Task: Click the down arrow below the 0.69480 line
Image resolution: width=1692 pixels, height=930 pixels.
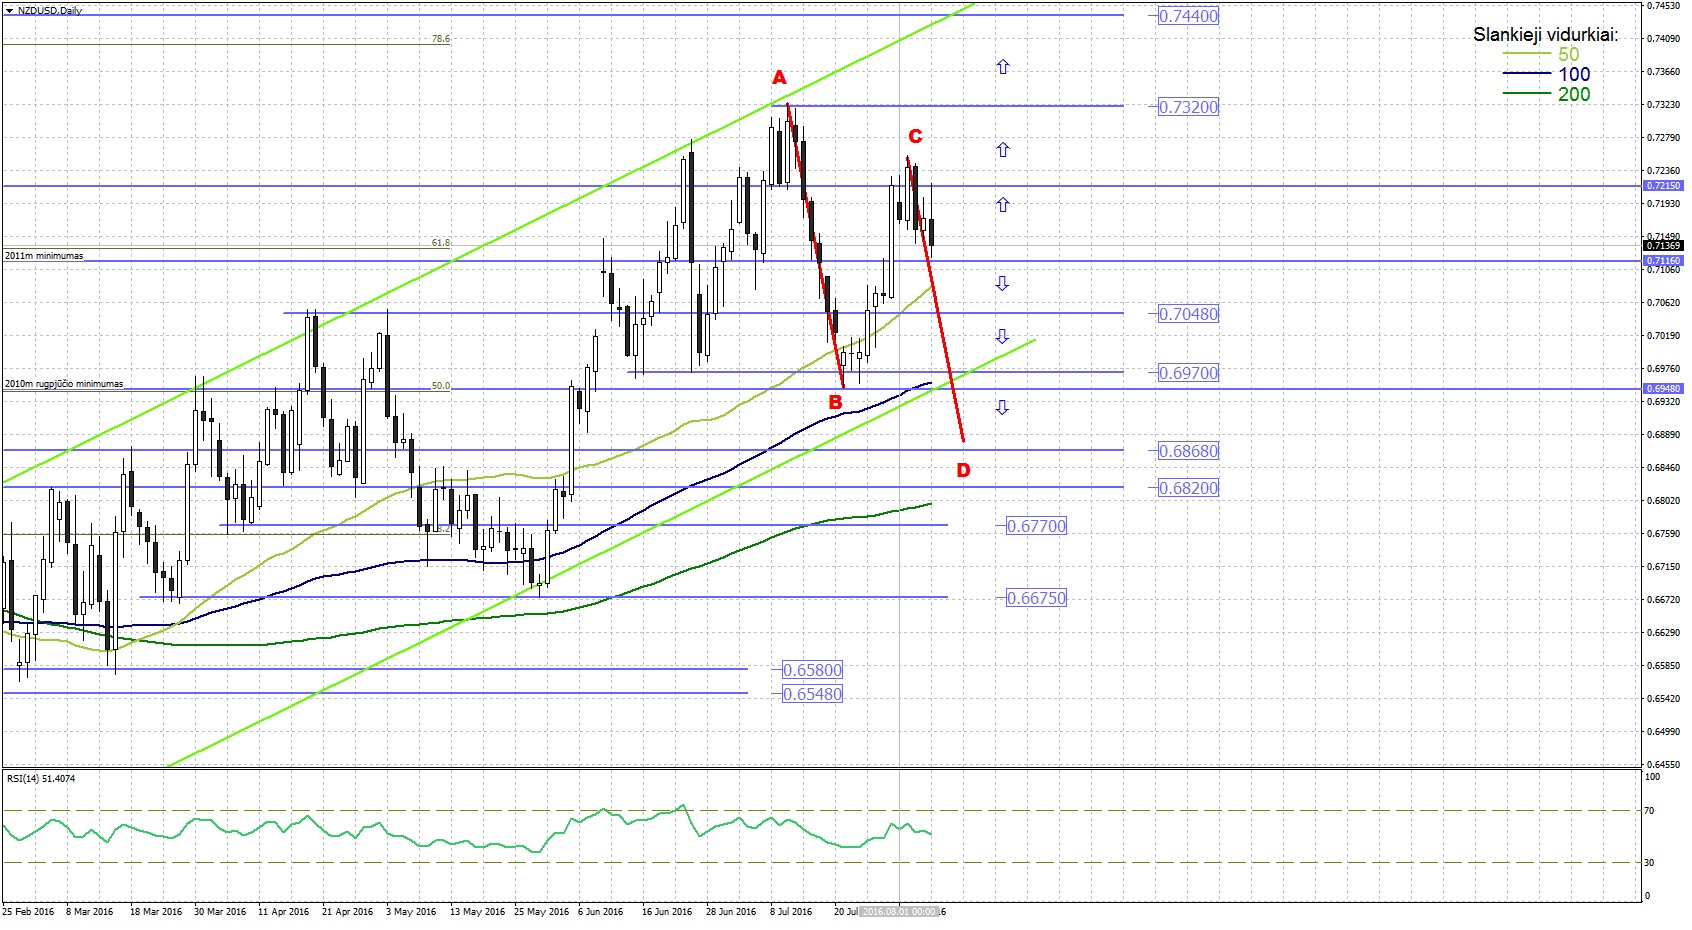Action: pyautogui.click(x=1002, y=407)
